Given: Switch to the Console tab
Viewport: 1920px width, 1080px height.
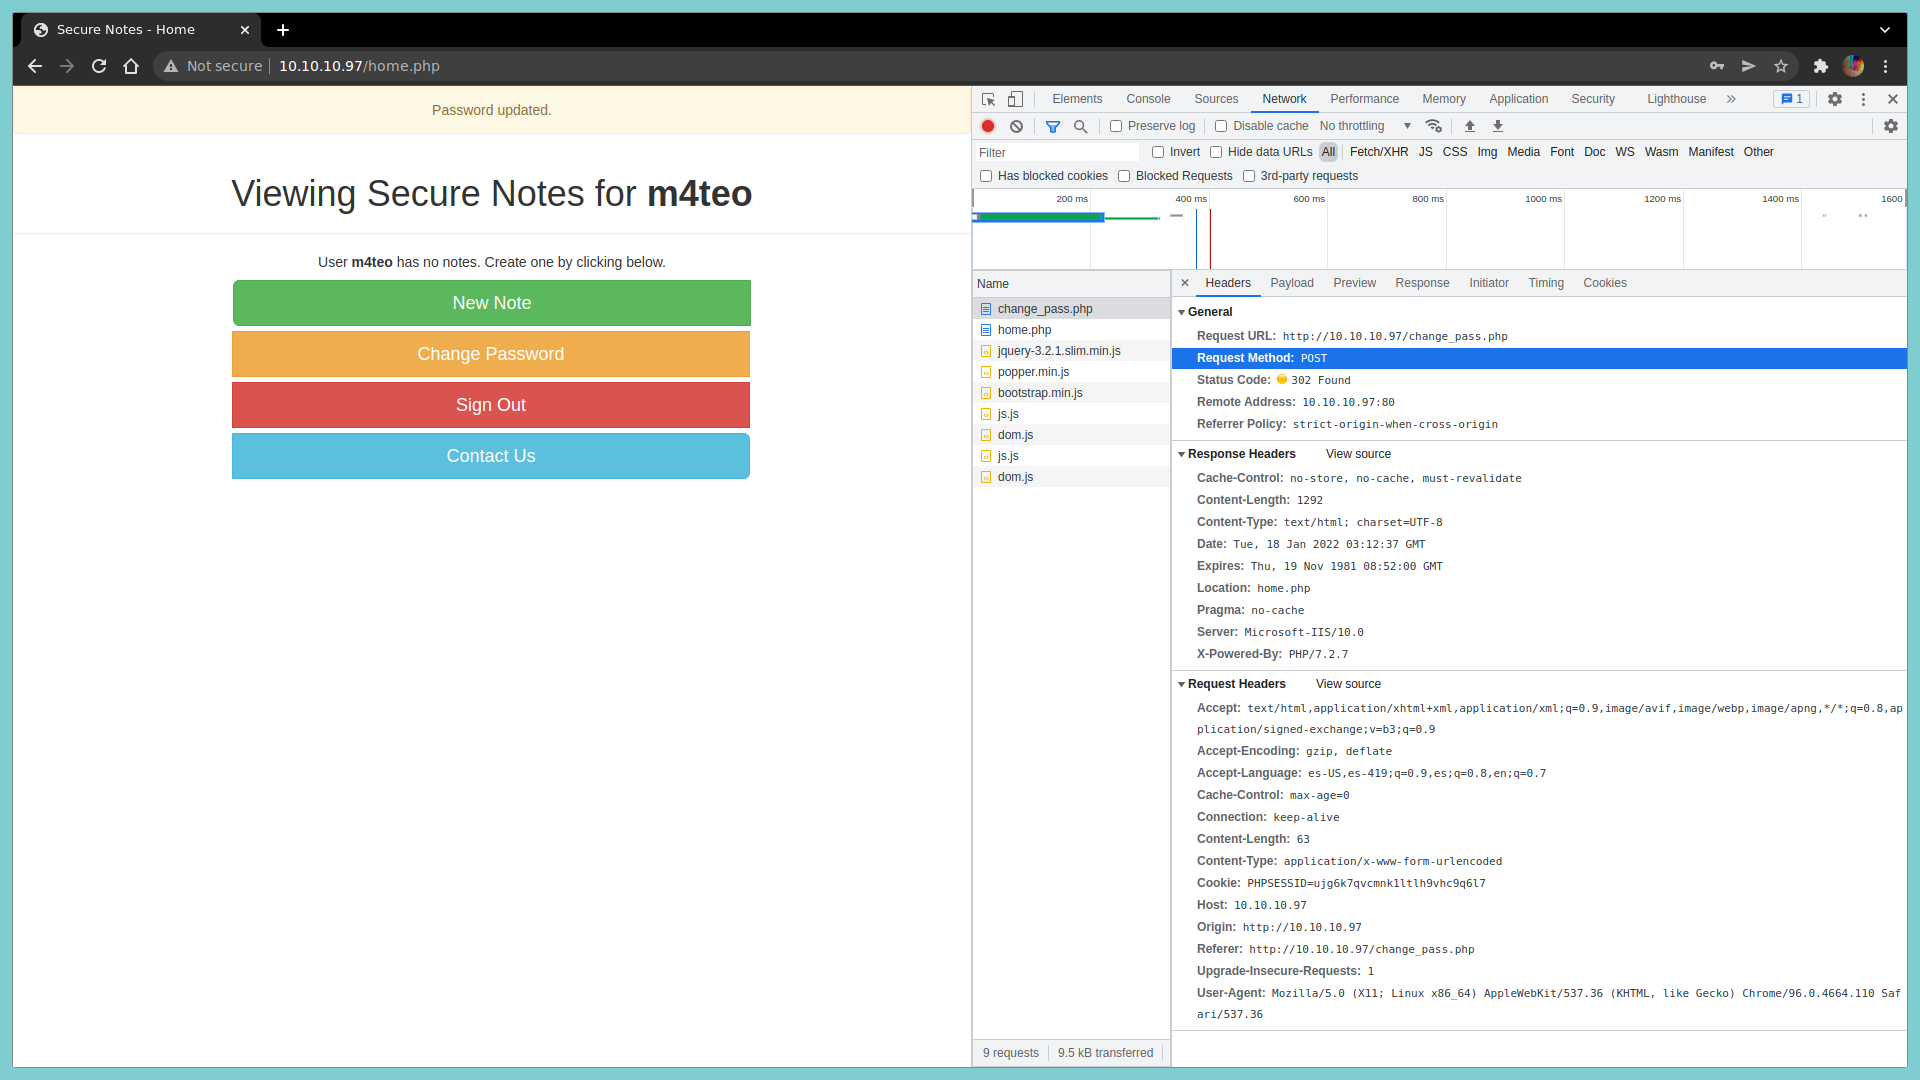Looking at the screenshot, I should click(x=1147, y=99).
